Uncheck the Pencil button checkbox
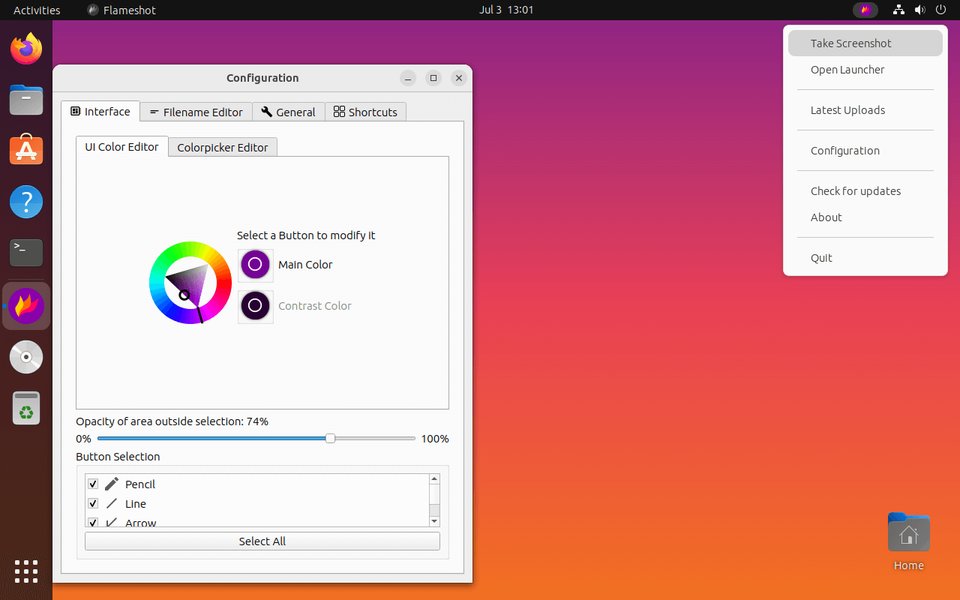The image size is (960, 600). [x=93, y=484]
